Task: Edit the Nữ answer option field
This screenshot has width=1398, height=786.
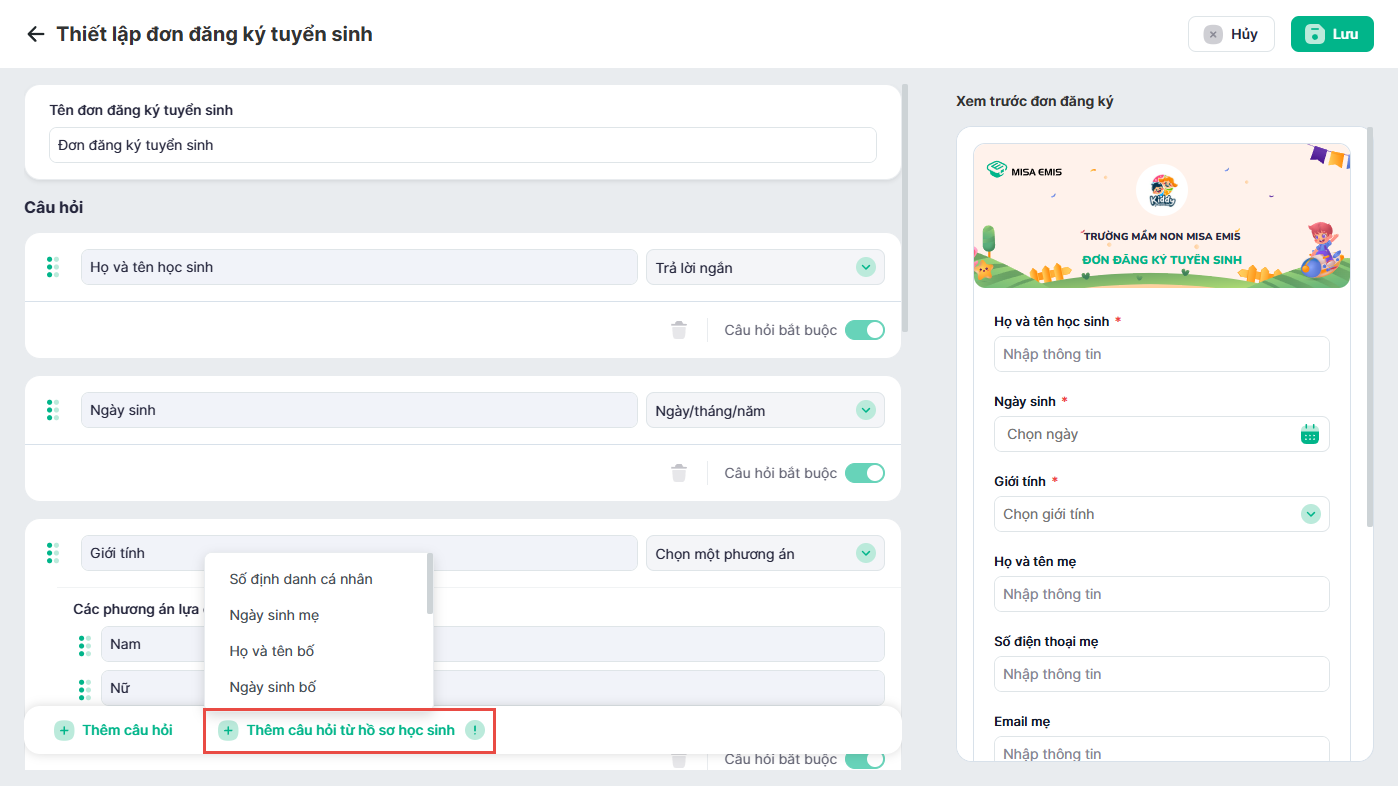Action: coord(493,688)
